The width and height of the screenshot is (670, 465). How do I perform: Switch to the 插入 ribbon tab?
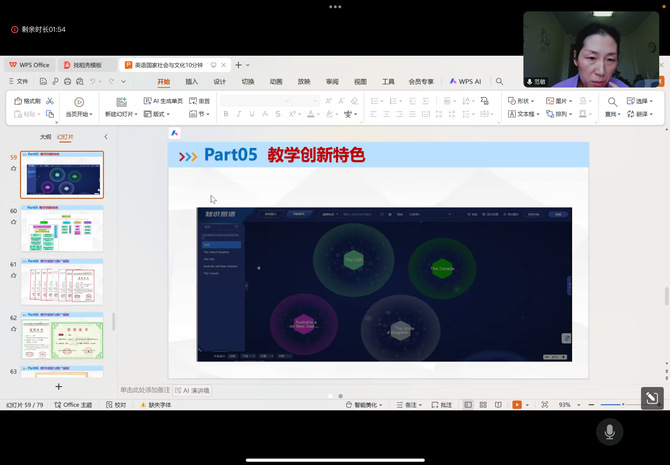192,82
